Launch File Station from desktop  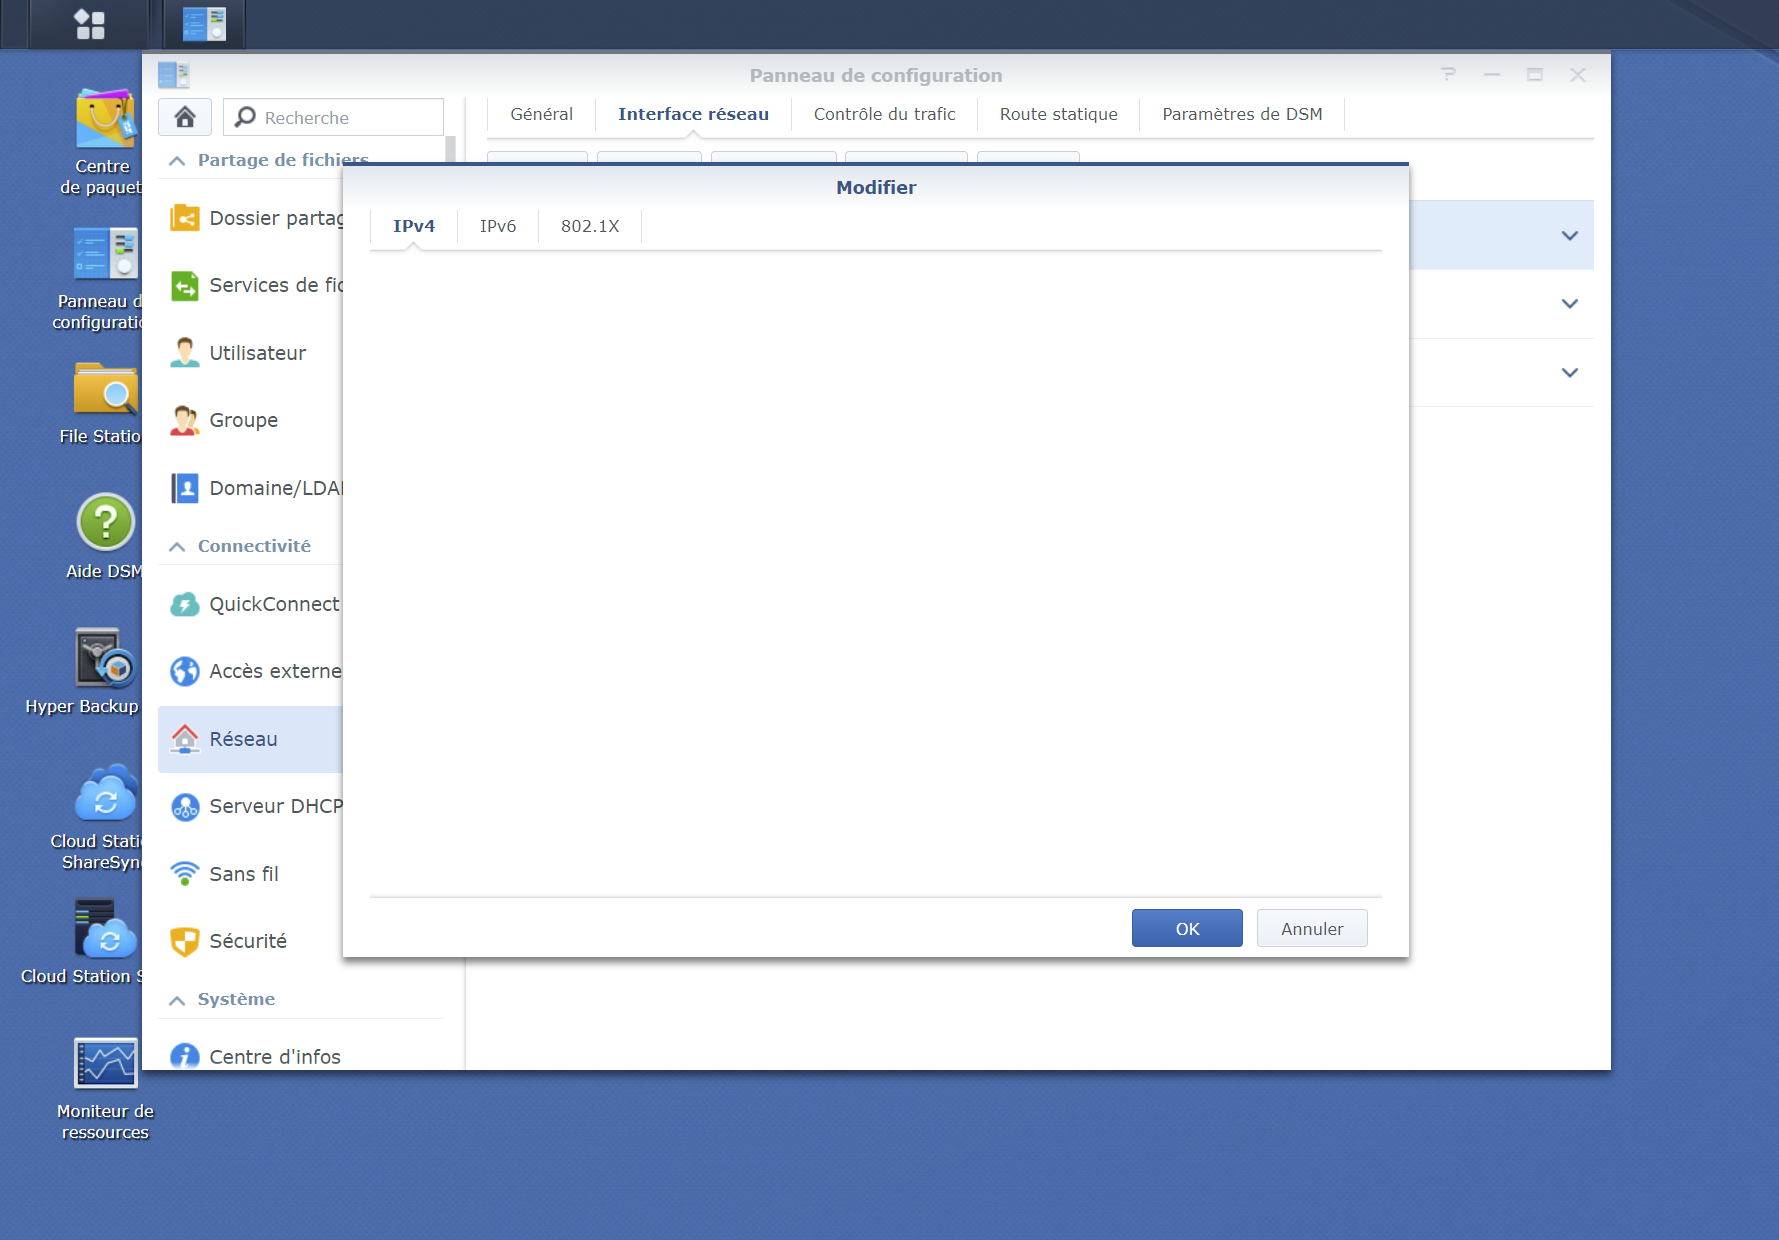105,389
